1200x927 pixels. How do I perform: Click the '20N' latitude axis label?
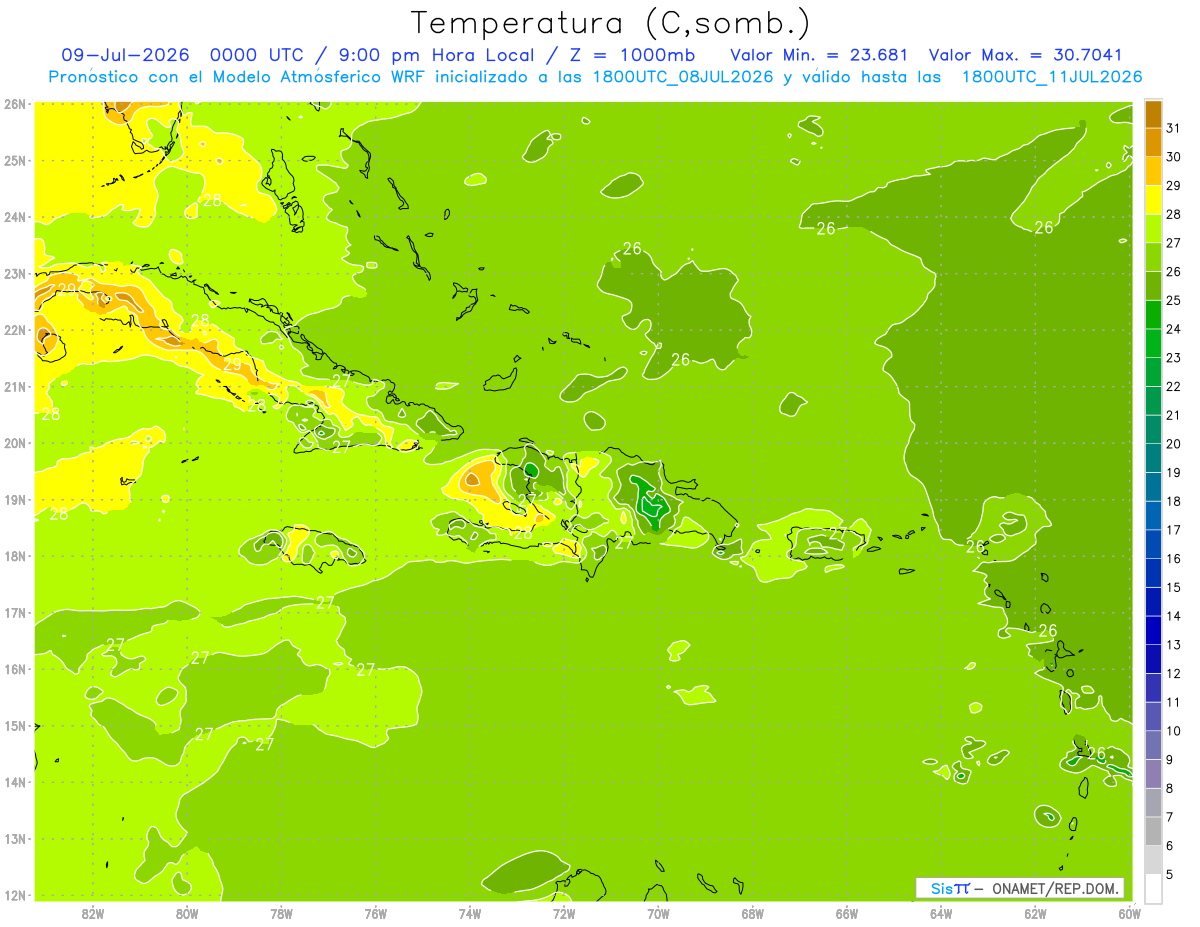15,443
